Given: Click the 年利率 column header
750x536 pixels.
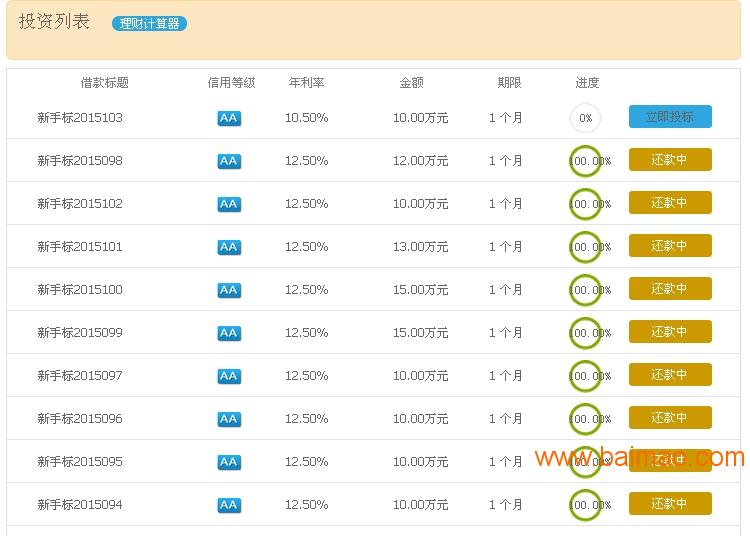Looking at the screenshot, I should tap(306, 83).
